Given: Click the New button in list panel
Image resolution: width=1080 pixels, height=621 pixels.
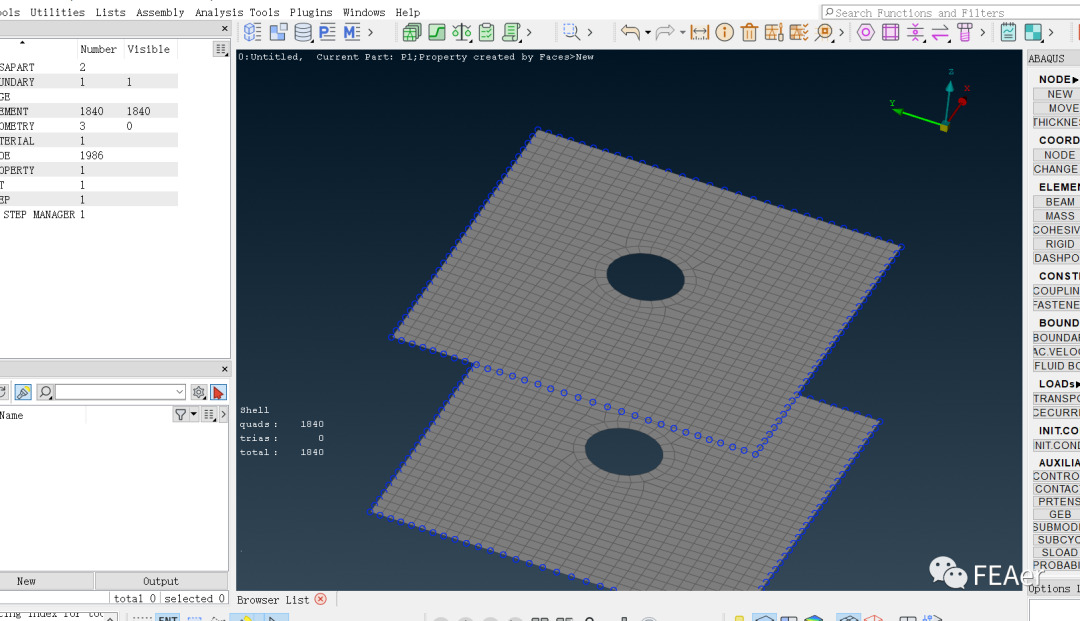Looking at the screenshot, I should pos(26,581).
